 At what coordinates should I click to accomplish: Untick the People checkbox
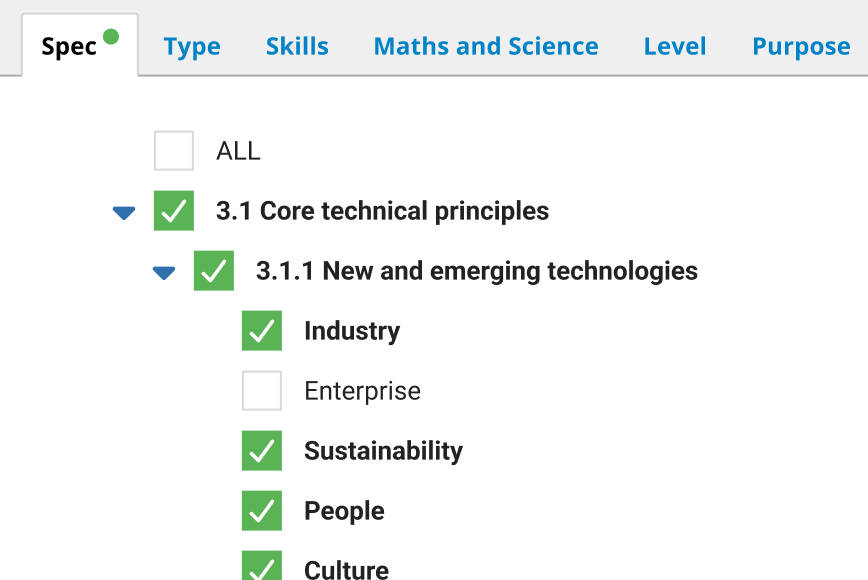click(262, 511)
